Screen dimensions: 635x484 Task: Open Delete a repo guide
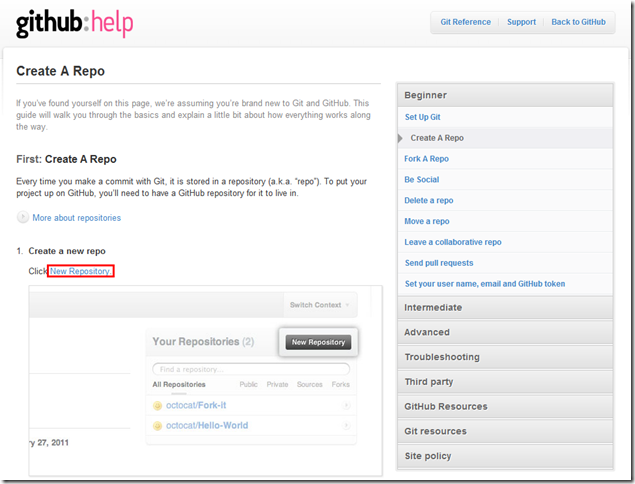(x=428, y=200)
